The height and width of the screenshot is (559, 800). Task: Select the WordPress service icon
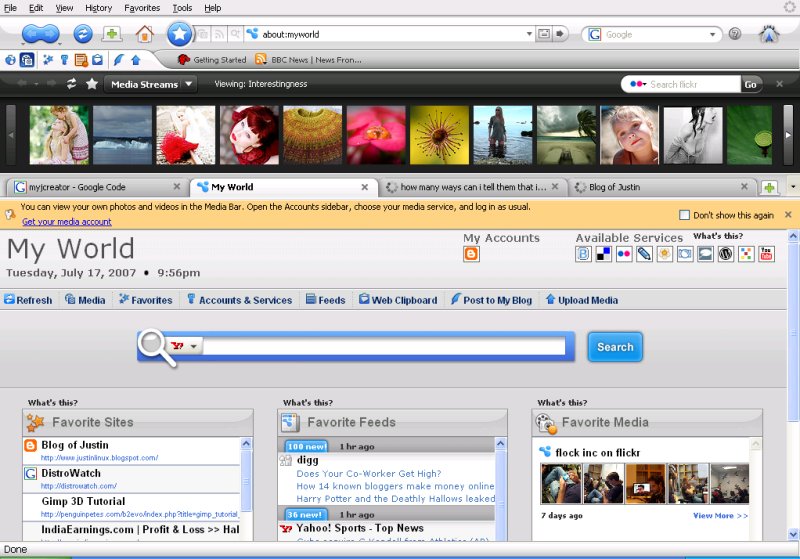726,254
